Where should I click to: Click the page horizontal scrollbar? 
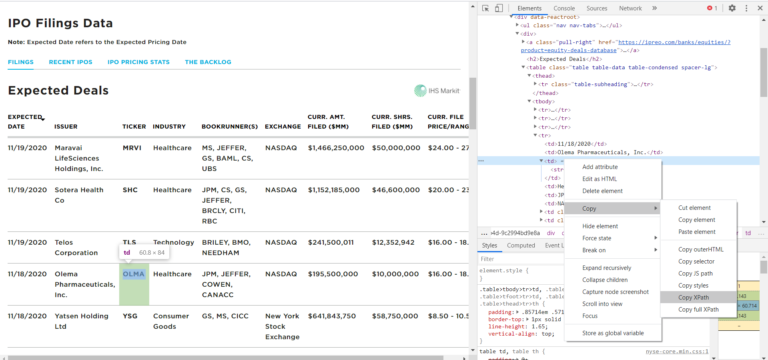(x=225, y=358)
